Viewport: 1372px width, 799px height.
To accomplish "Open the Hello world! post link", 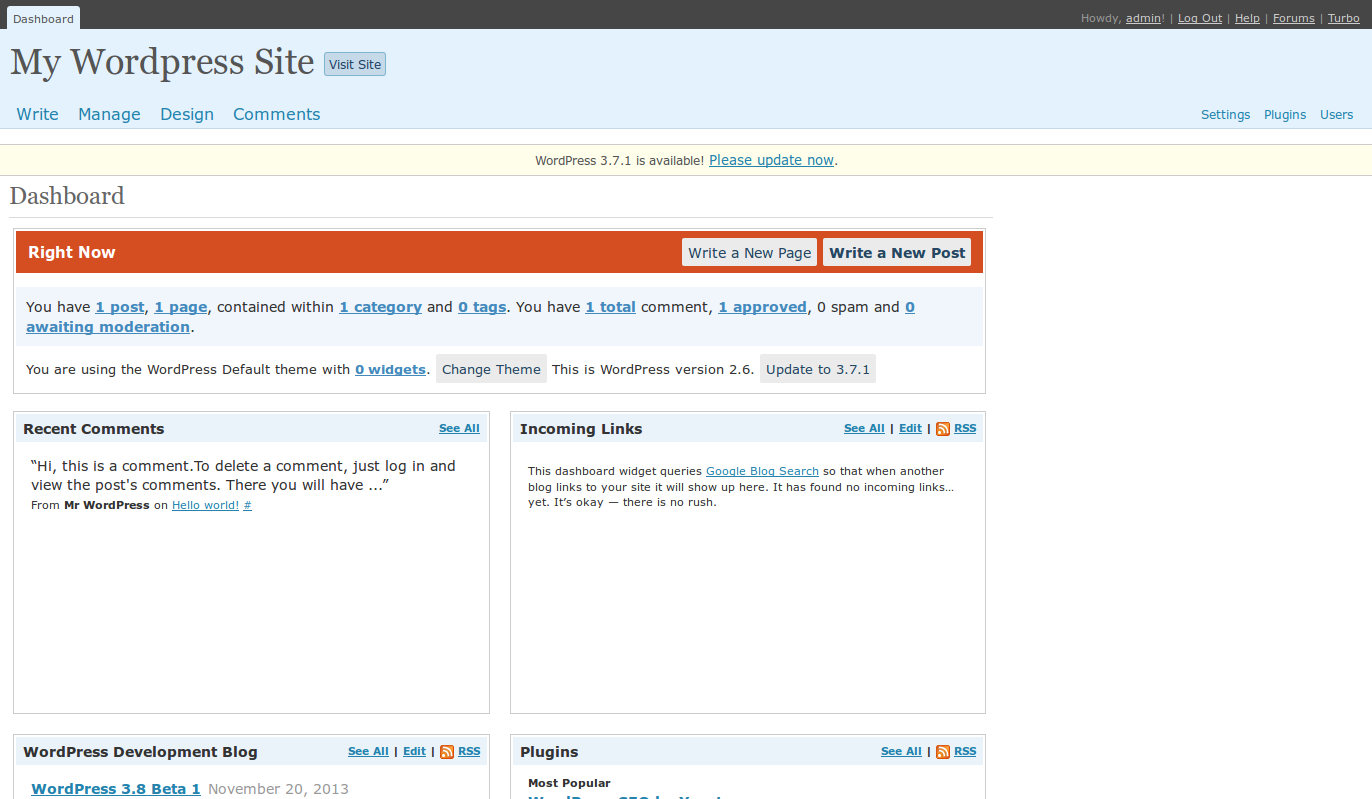I will click(205, 505).
